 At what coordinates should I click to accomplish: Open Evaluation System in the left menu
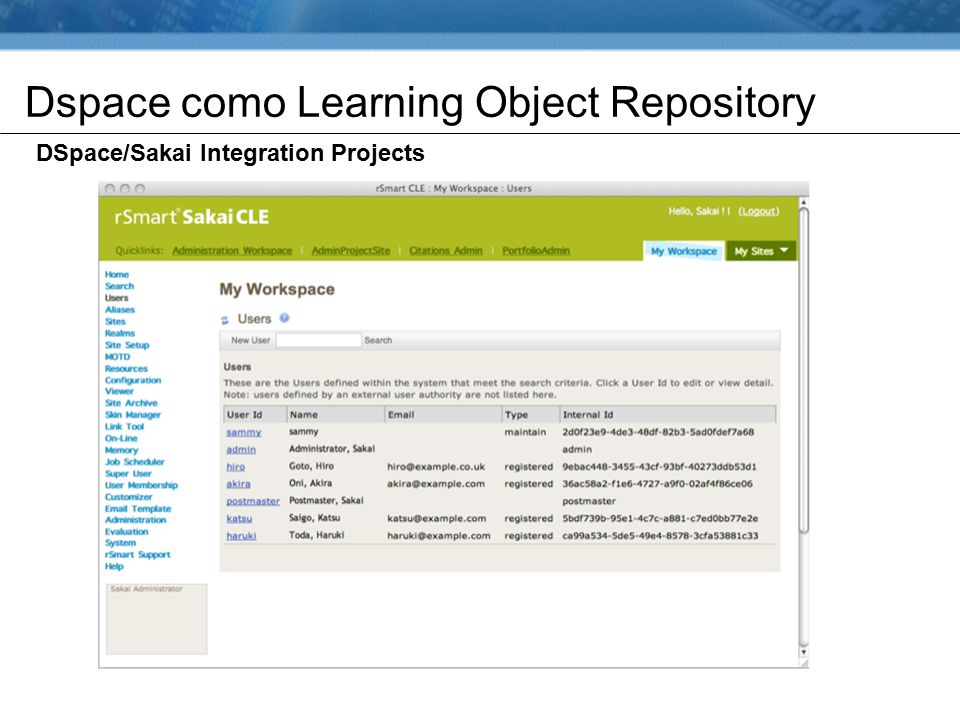point(127,537)
